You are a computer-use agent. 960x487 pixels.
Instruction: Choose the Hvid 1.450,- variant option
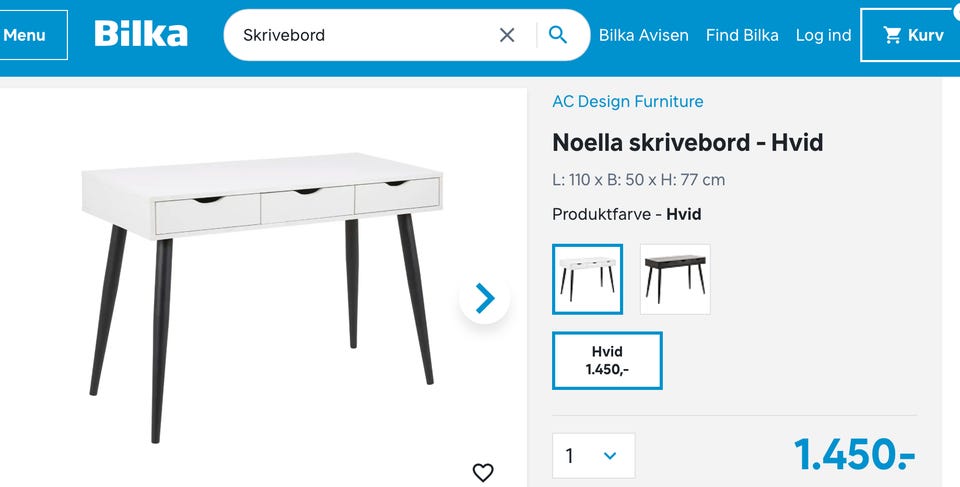pyautogui.click(x=607, y=361)
